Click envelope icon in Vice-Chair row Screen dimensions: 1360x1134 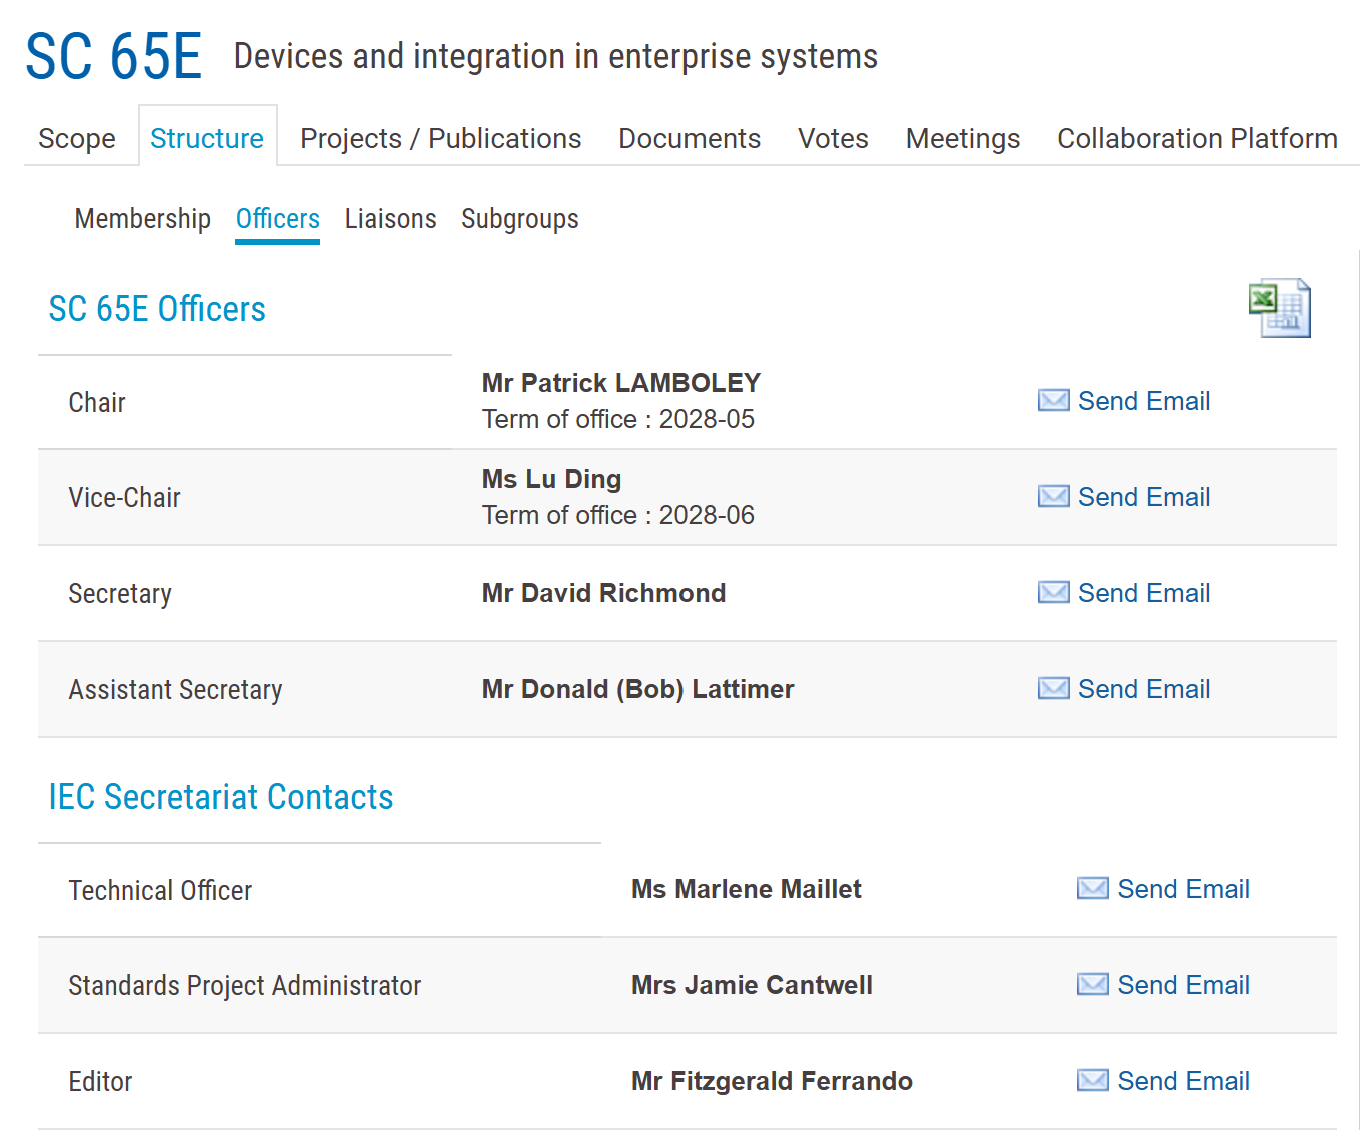[x=1053, y=497]
